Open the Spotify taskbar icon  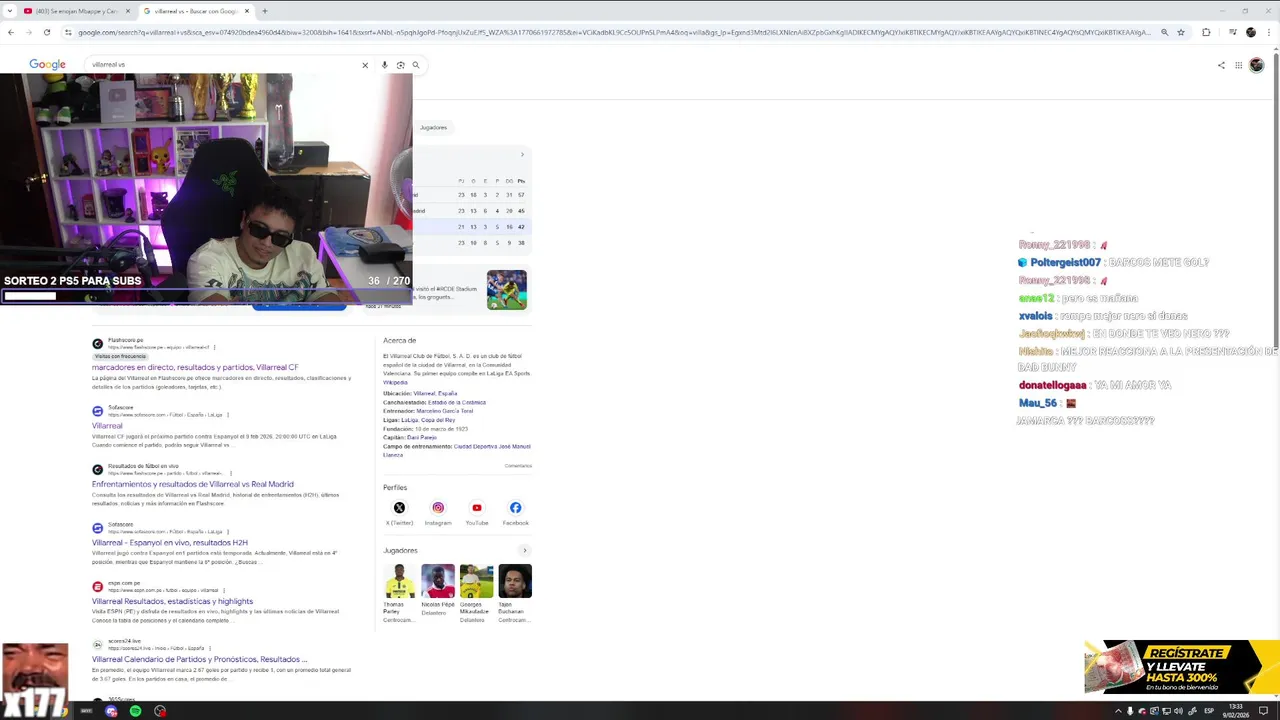click(x=135, y=711)
